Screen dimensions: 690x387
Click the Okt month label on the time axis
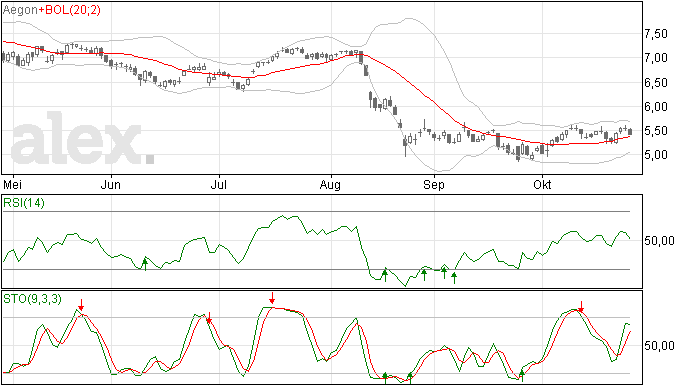tap(542, 184)
